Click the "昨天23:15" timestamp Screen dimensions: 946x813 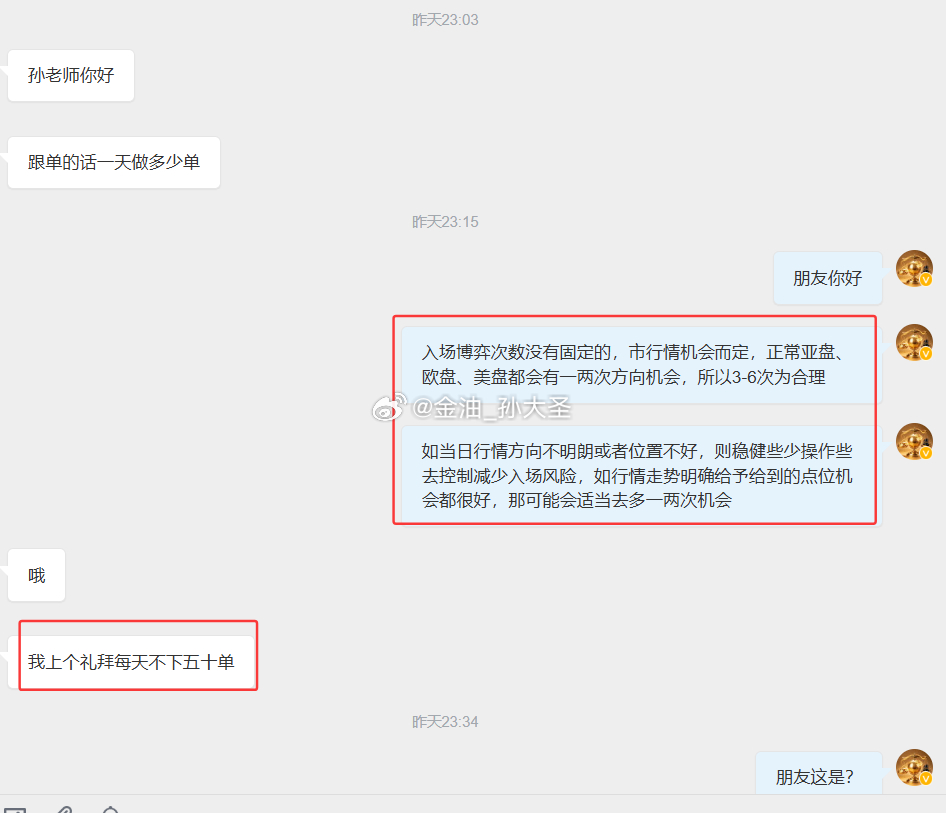[x=445, y=222]
